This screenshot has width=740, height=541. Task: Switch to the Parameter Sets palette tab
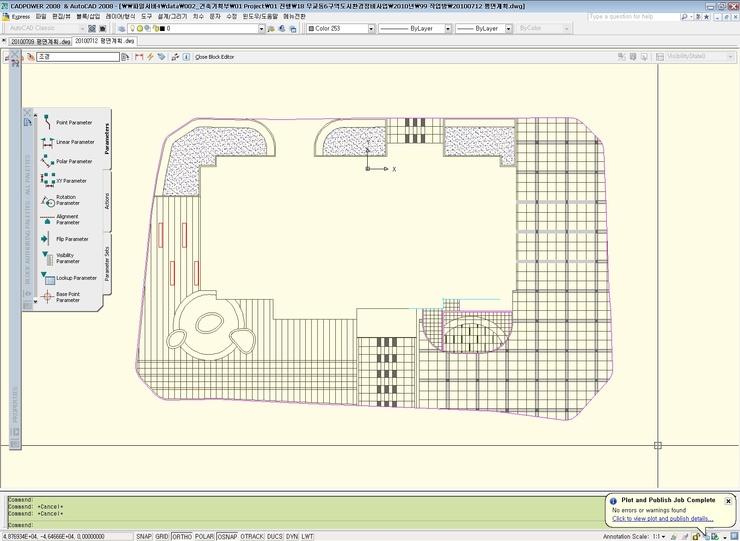[107, 263]
